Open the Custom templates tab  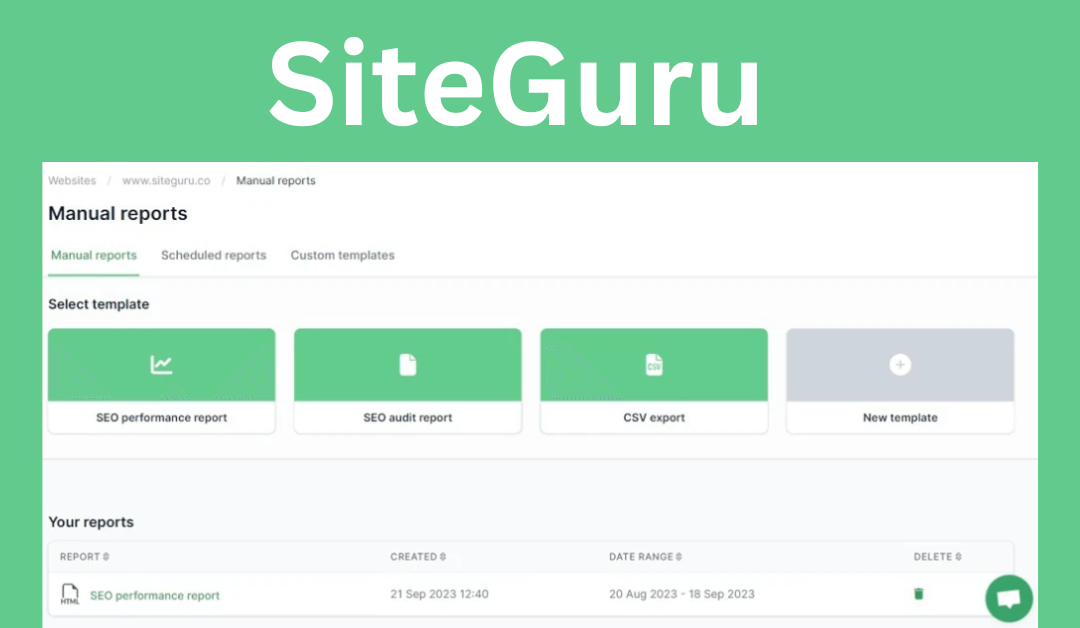pyautogui.click(x=342, y=255)
